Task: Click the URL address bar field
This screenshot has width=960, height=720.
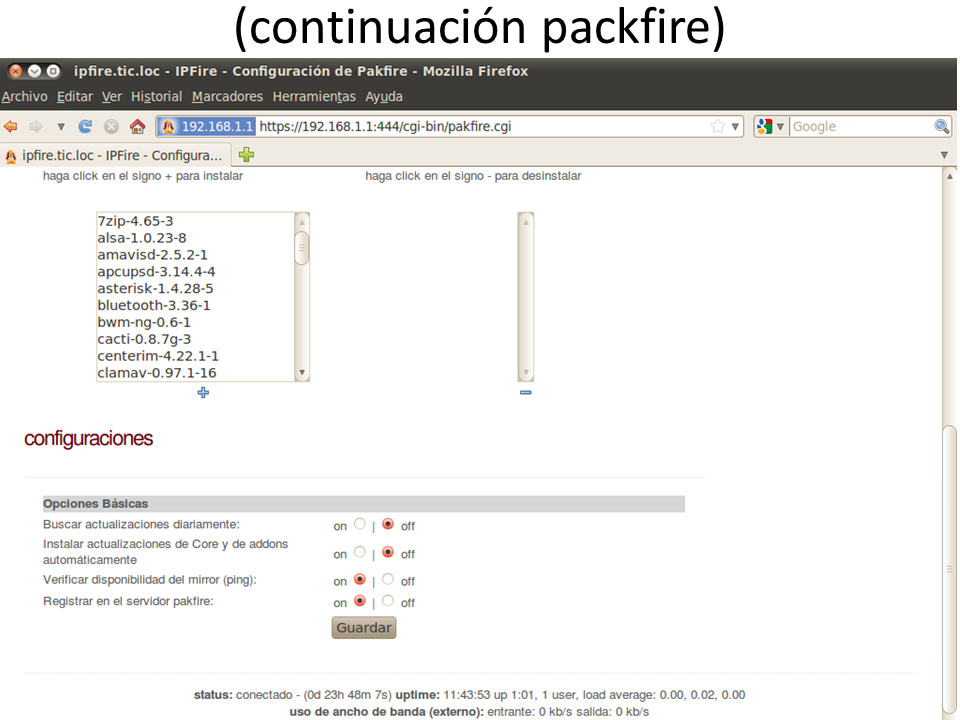Action: pos(480,127)
